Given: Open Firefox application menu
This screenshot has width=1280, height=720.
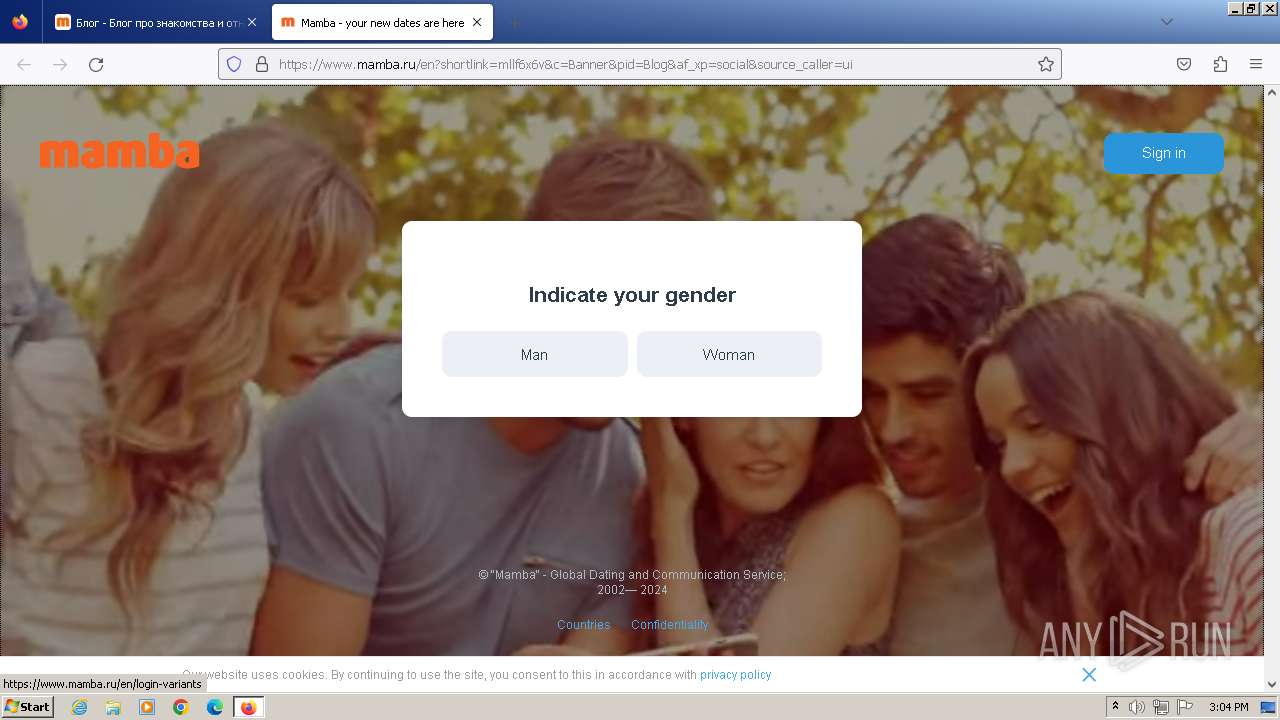Looking at the screenshot, I should (x=1256, y=64).
